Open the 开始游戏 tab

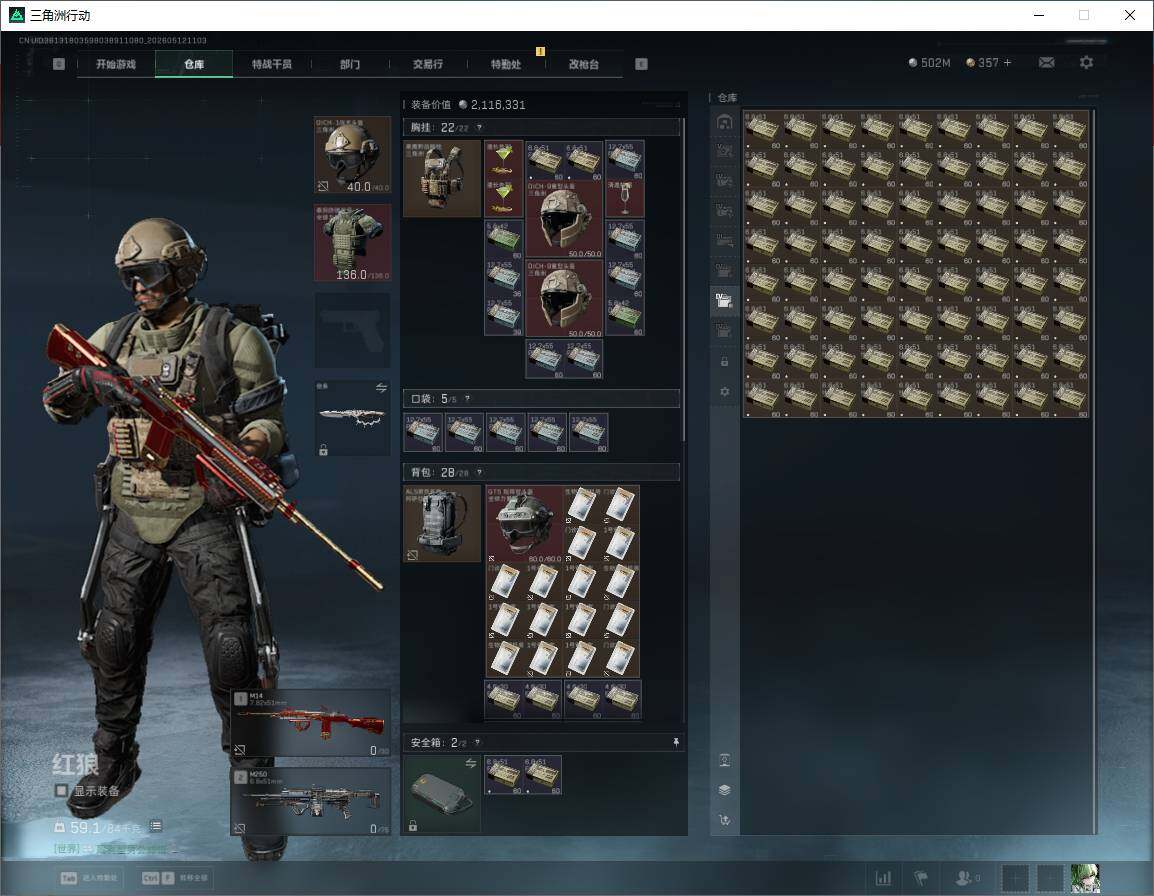click(x=116, y=64)
